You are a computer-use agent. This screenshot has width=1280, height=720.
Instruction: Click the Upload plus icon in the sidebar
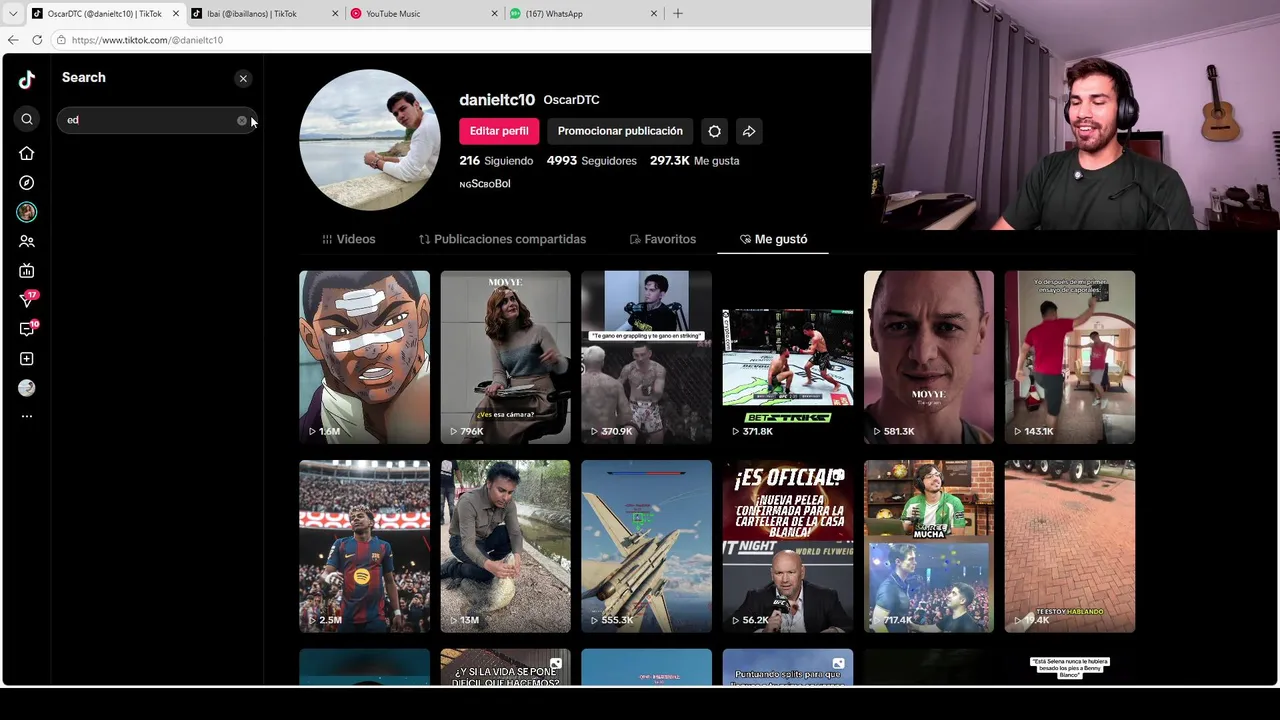coord(27,358)
